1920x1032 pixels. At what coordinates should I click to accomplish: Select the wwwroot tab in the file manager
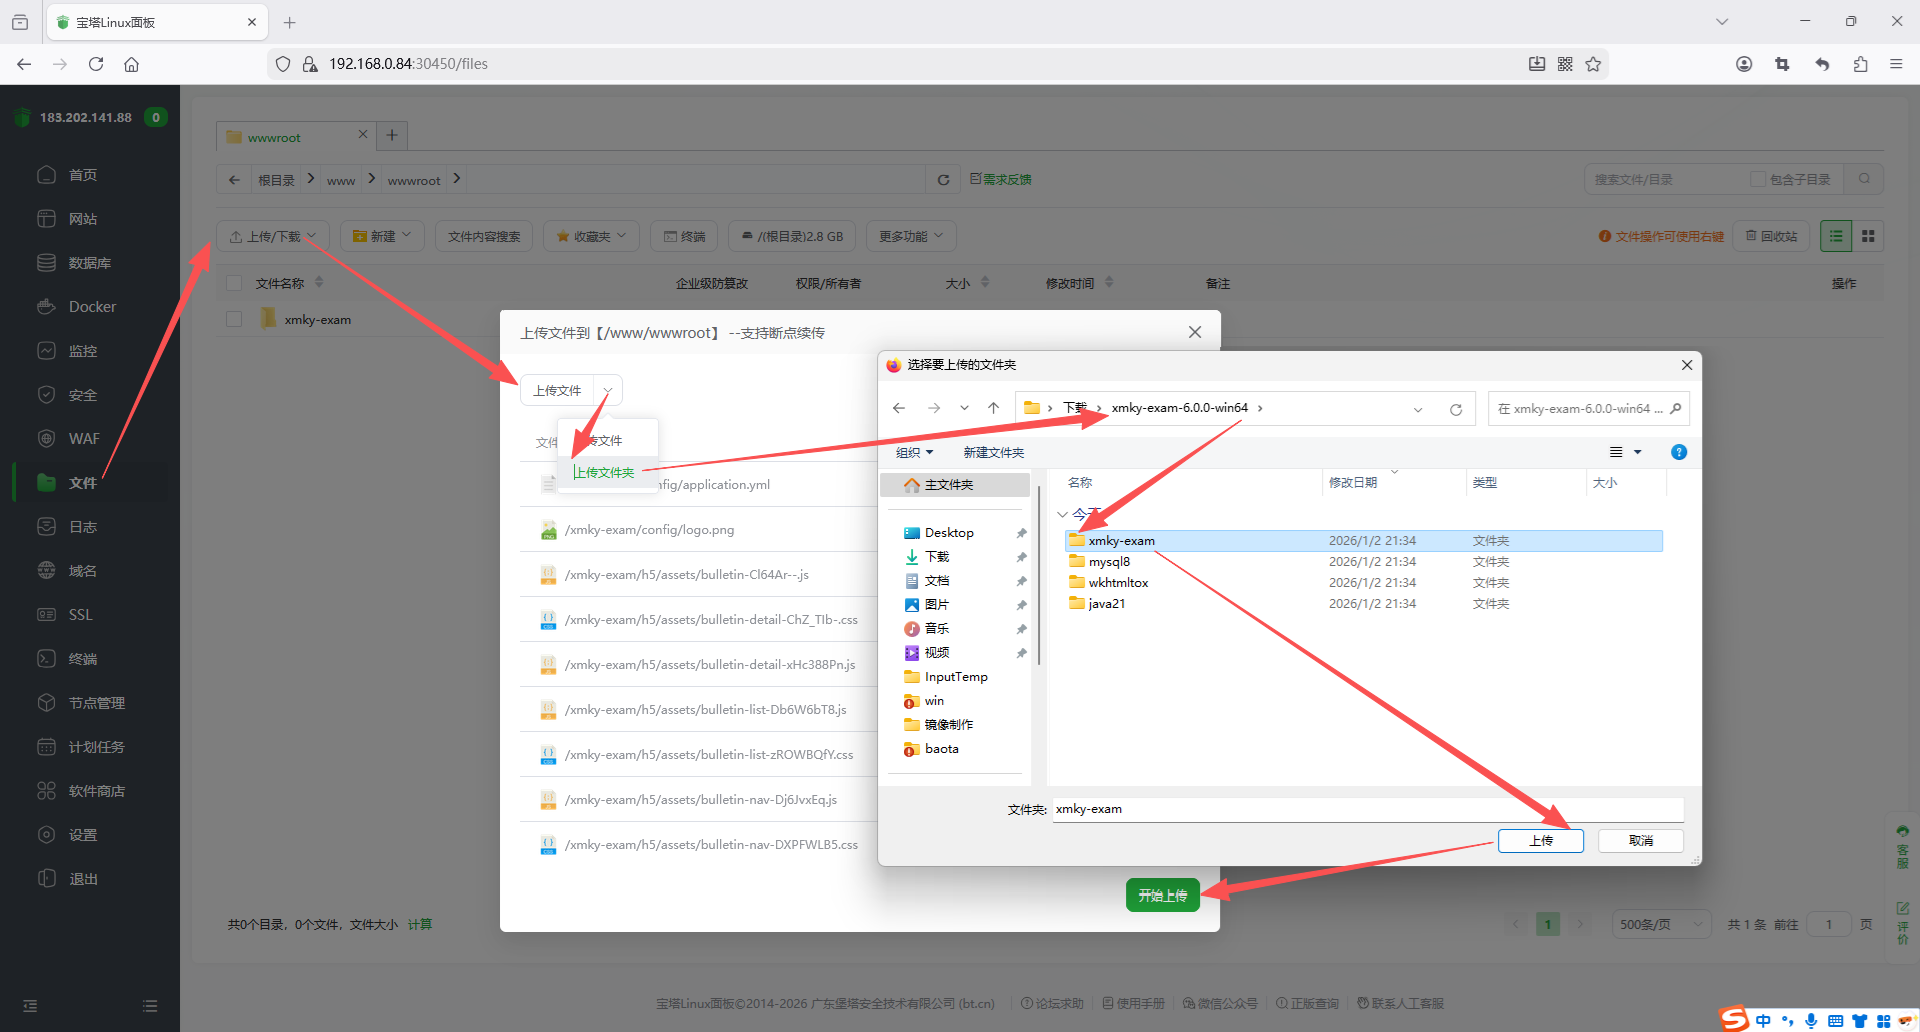(x=274, y=137)
